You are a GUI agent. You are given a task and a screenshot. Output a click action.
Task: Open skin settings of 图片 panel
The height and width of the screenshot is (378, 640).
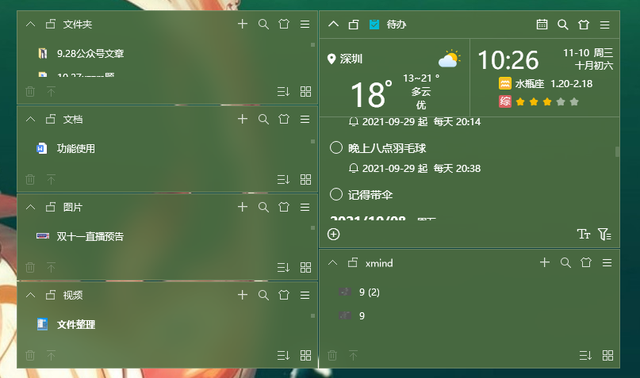tap(284, 207)
